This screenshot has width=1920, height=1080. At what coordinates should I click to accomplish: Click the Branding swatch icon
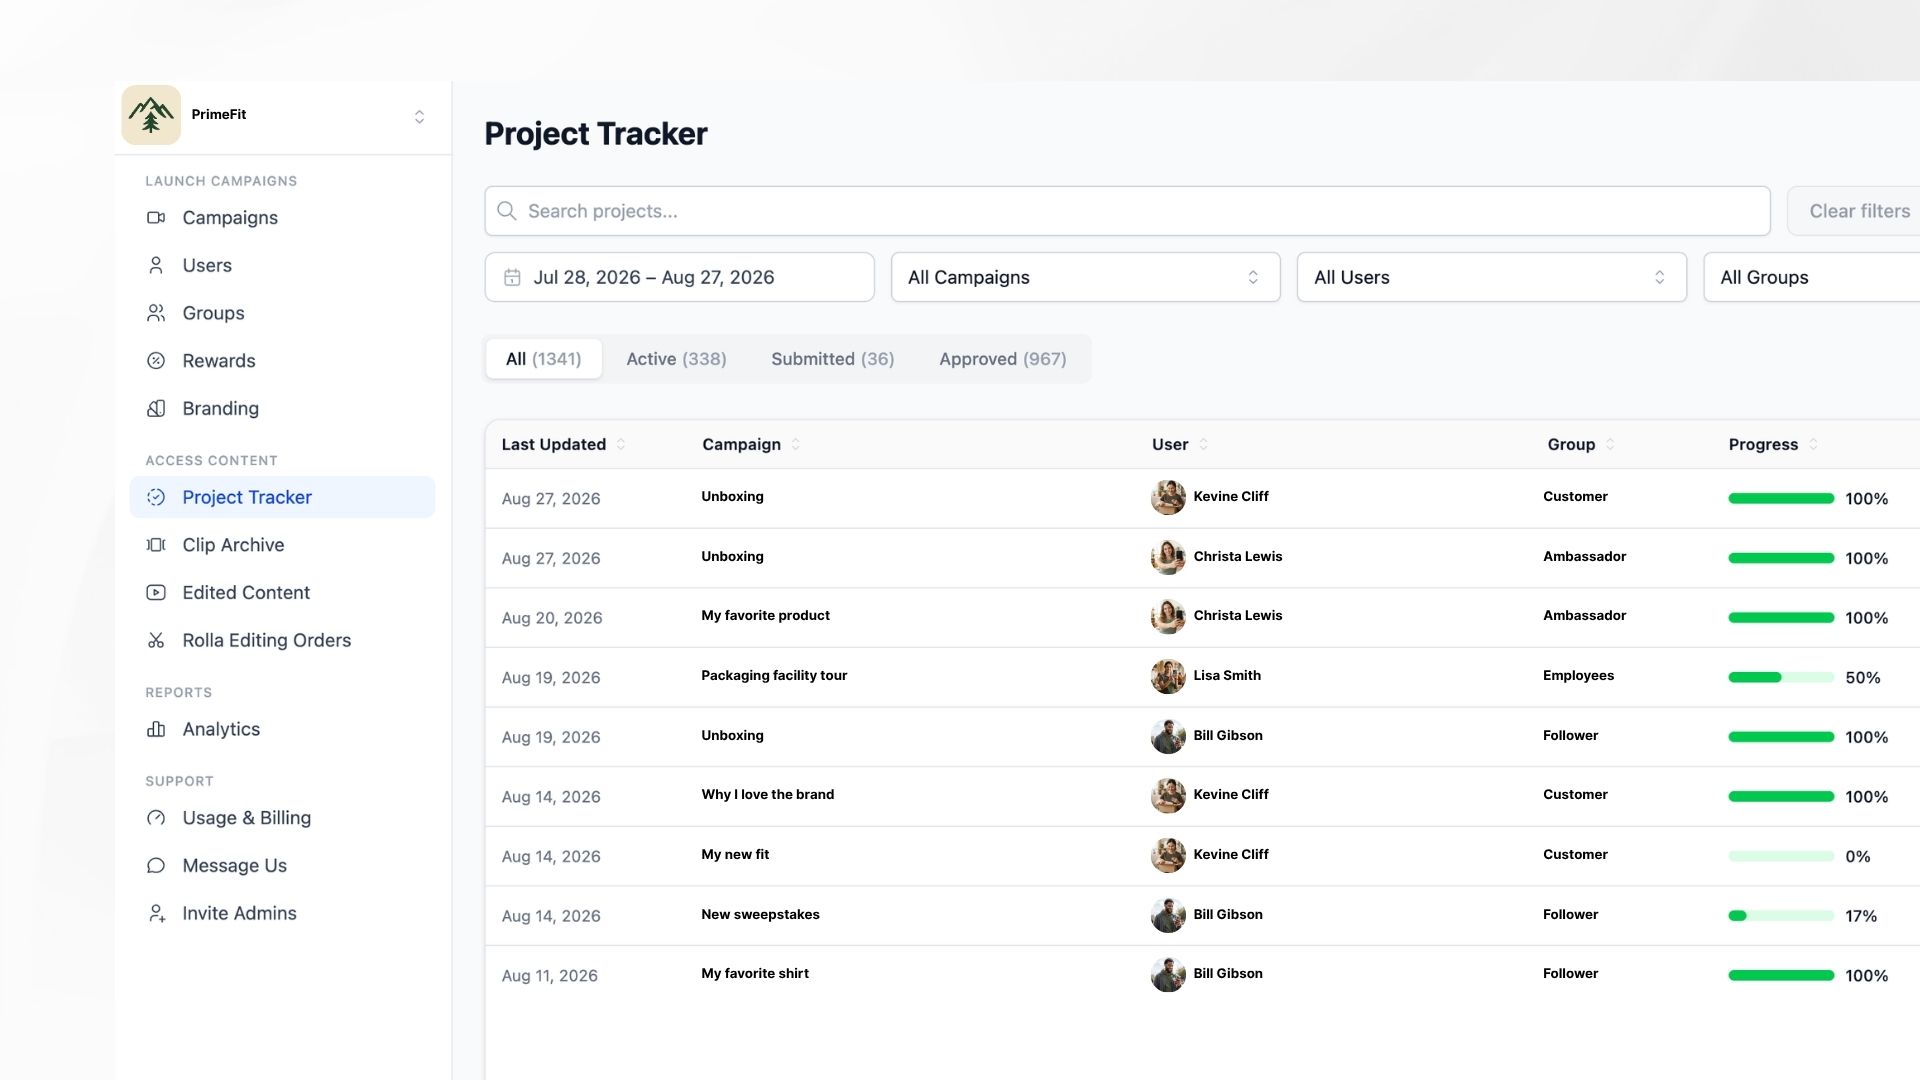(x=156, y=408)
